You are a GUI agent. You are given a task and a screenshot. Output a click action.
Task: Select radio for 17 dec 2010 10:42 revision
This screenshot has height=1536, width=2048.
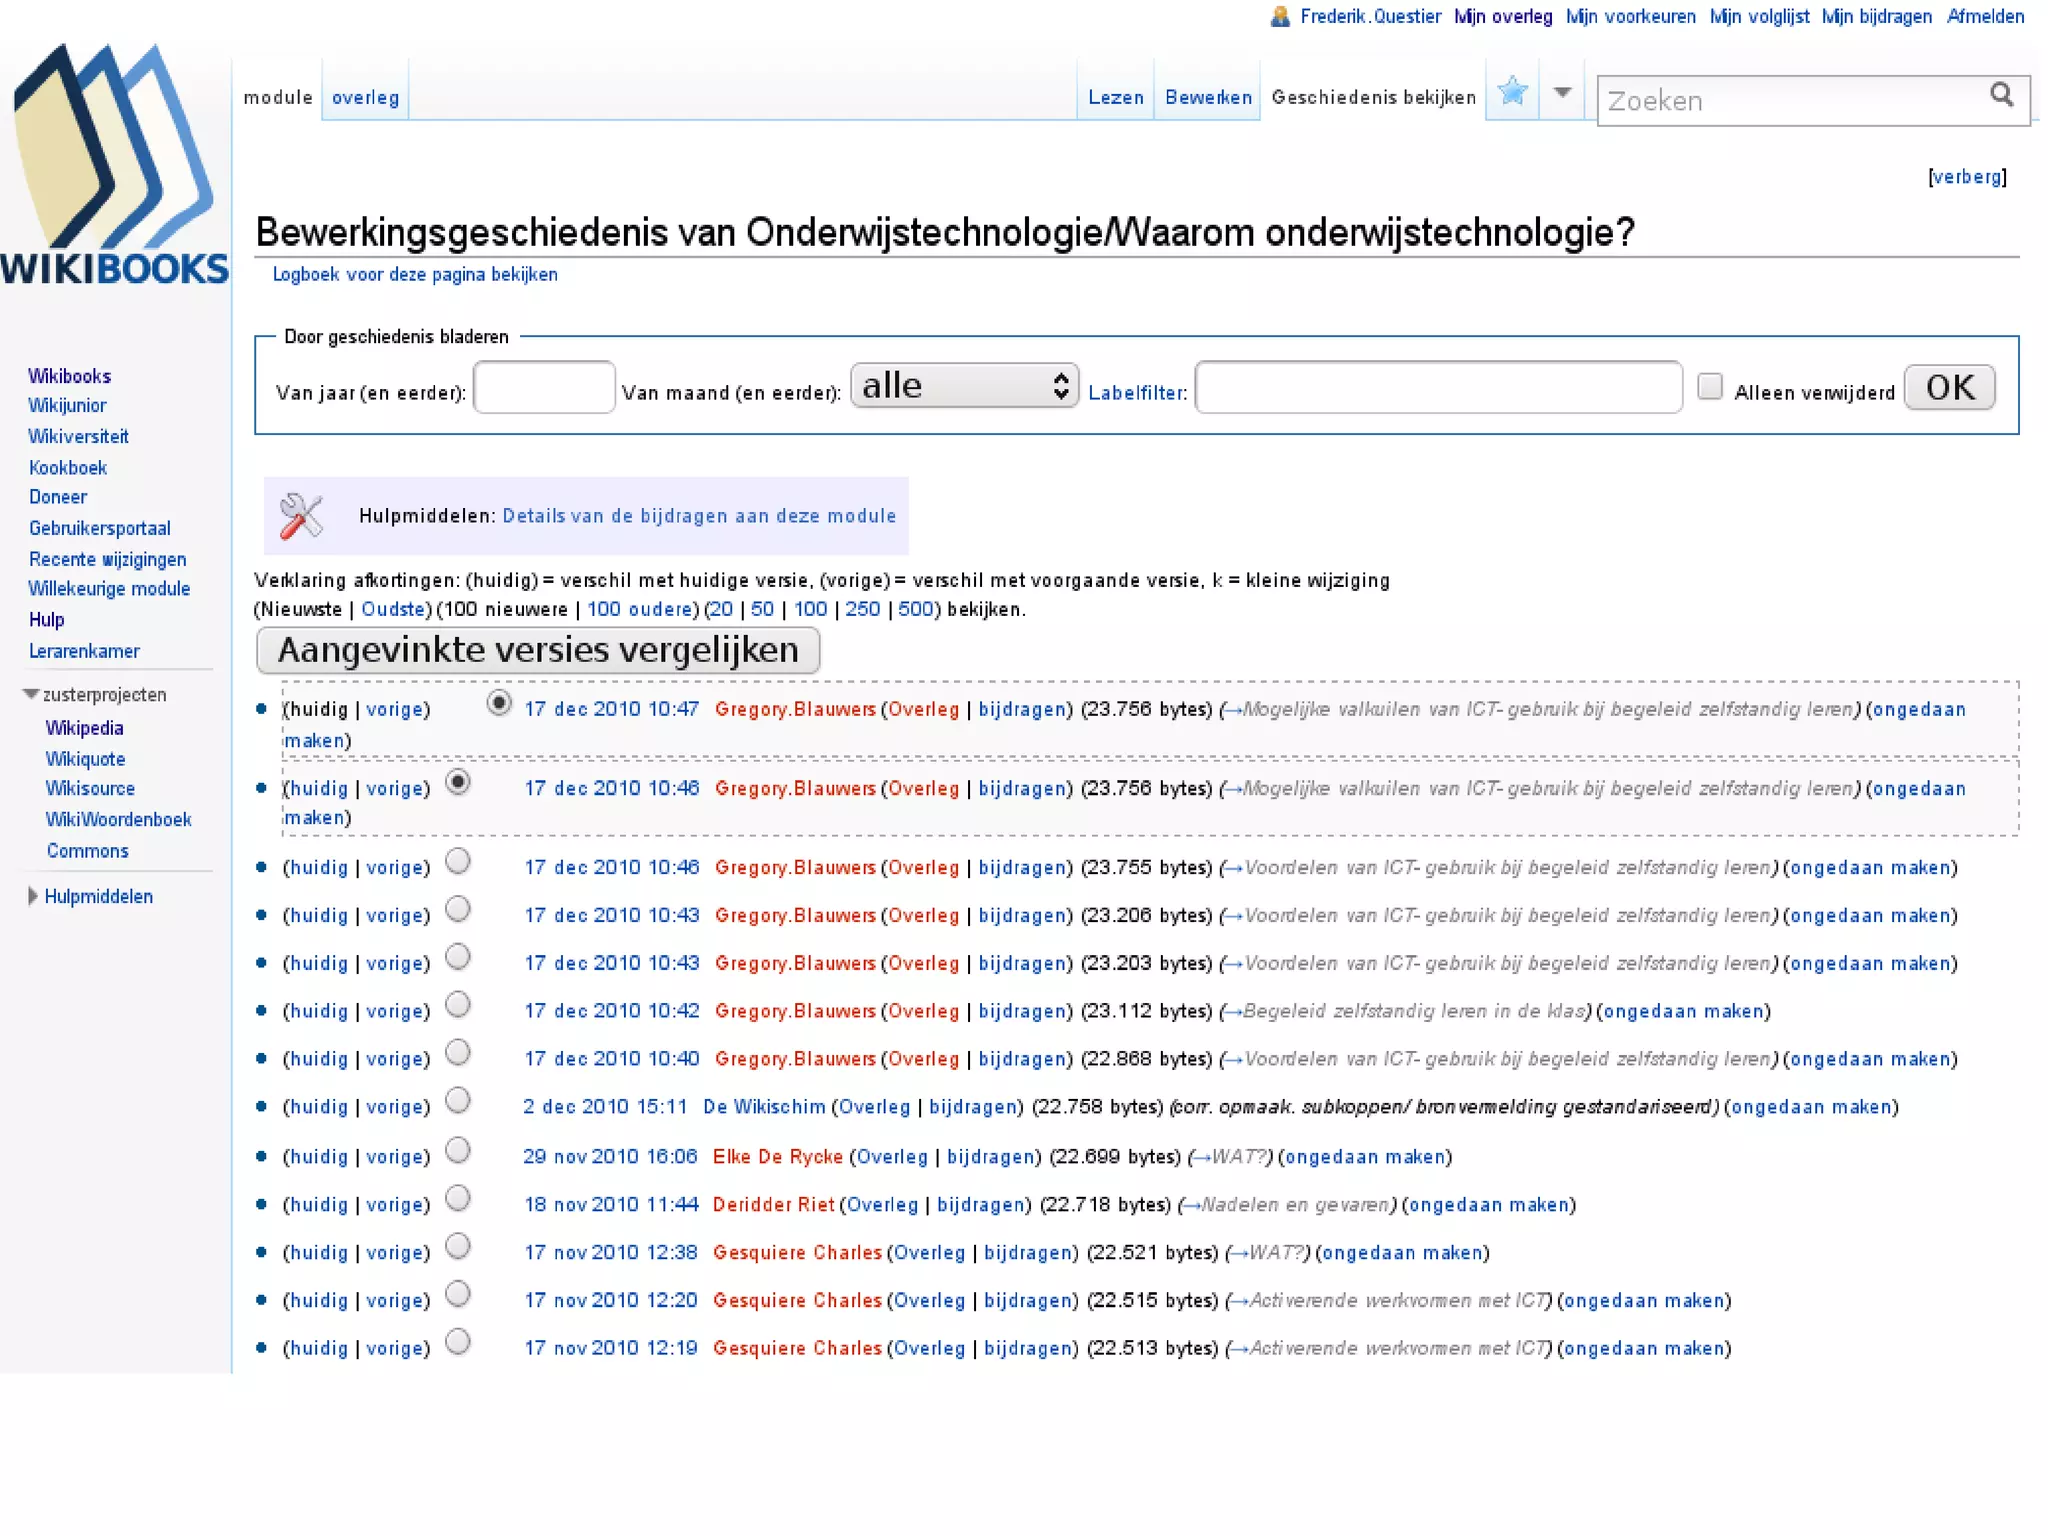[458, 1005]
